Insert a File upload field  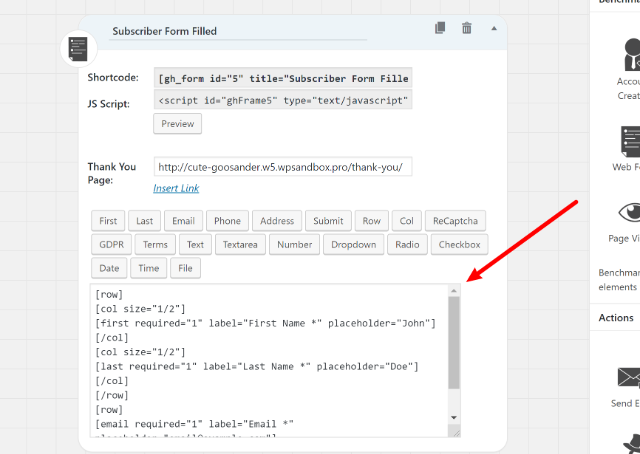[185, 268]
